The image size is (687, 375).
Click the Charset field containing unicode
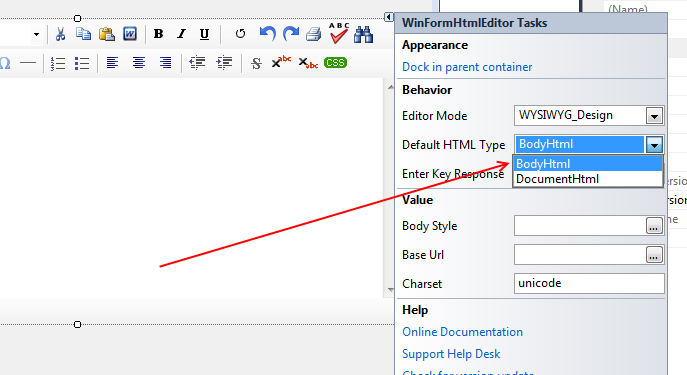click(589, 283)
